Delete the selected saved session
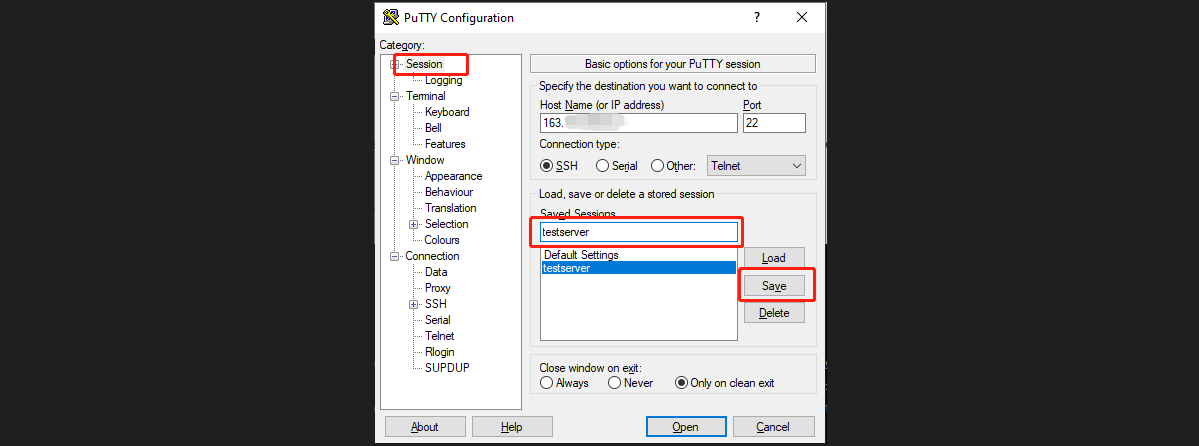 tap(774, 313)
